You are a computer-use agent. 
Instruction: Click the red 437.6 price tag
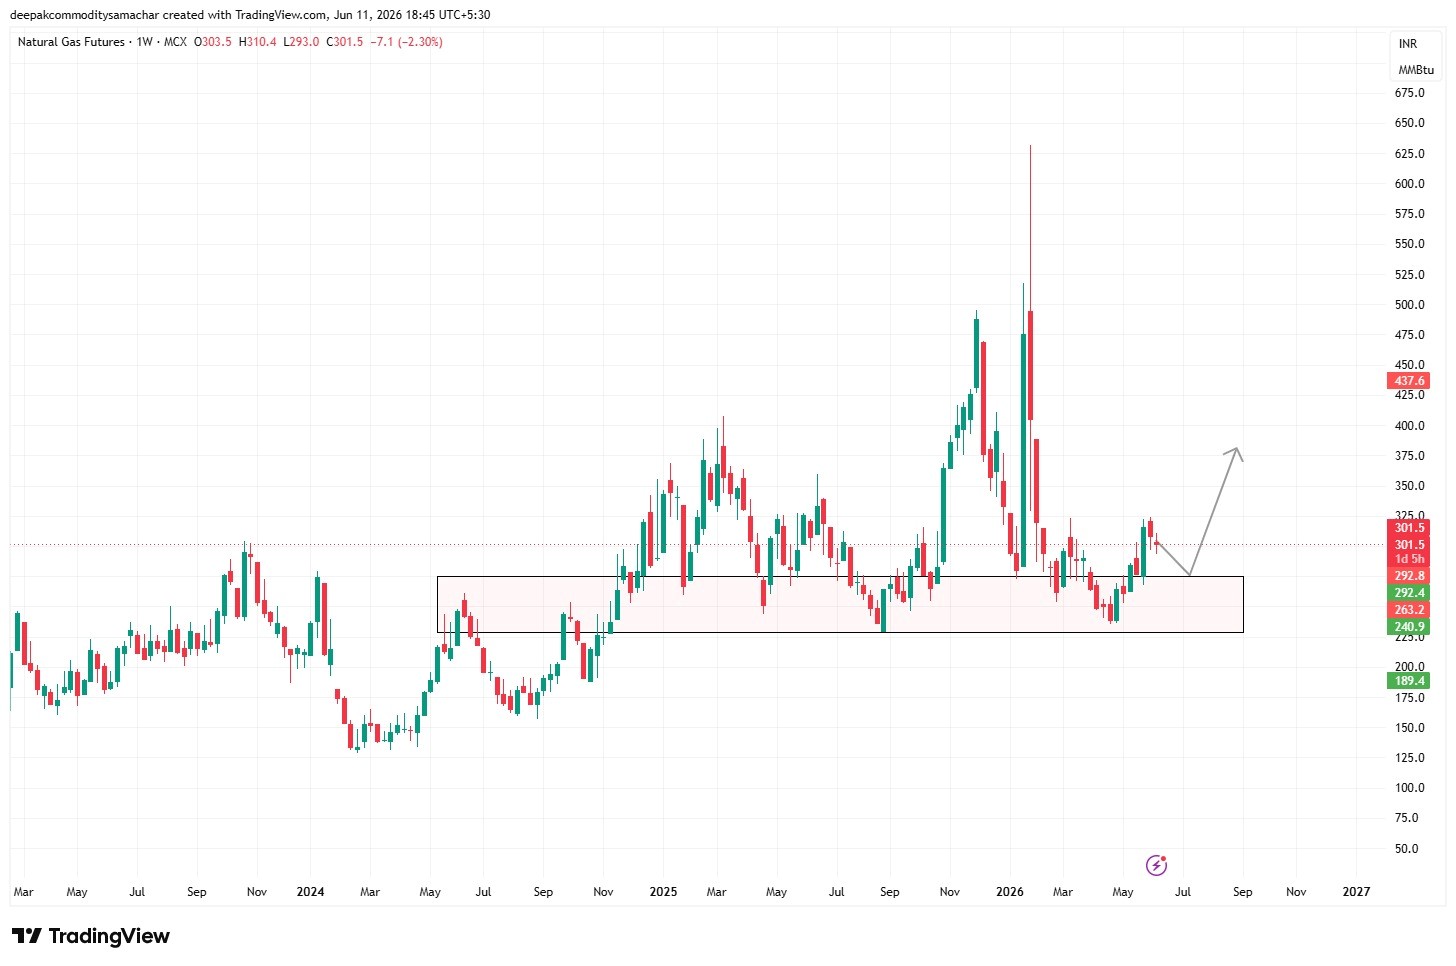click(x=1409, y=381)
